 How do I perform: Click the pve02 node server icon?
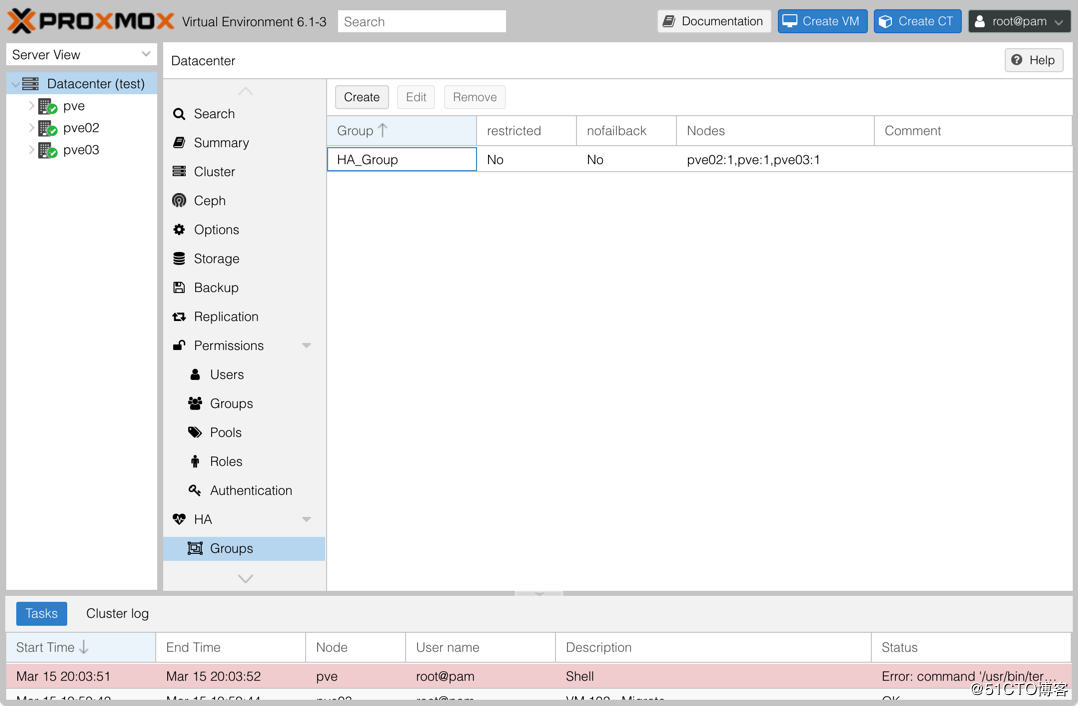click(x=47, y=128)
